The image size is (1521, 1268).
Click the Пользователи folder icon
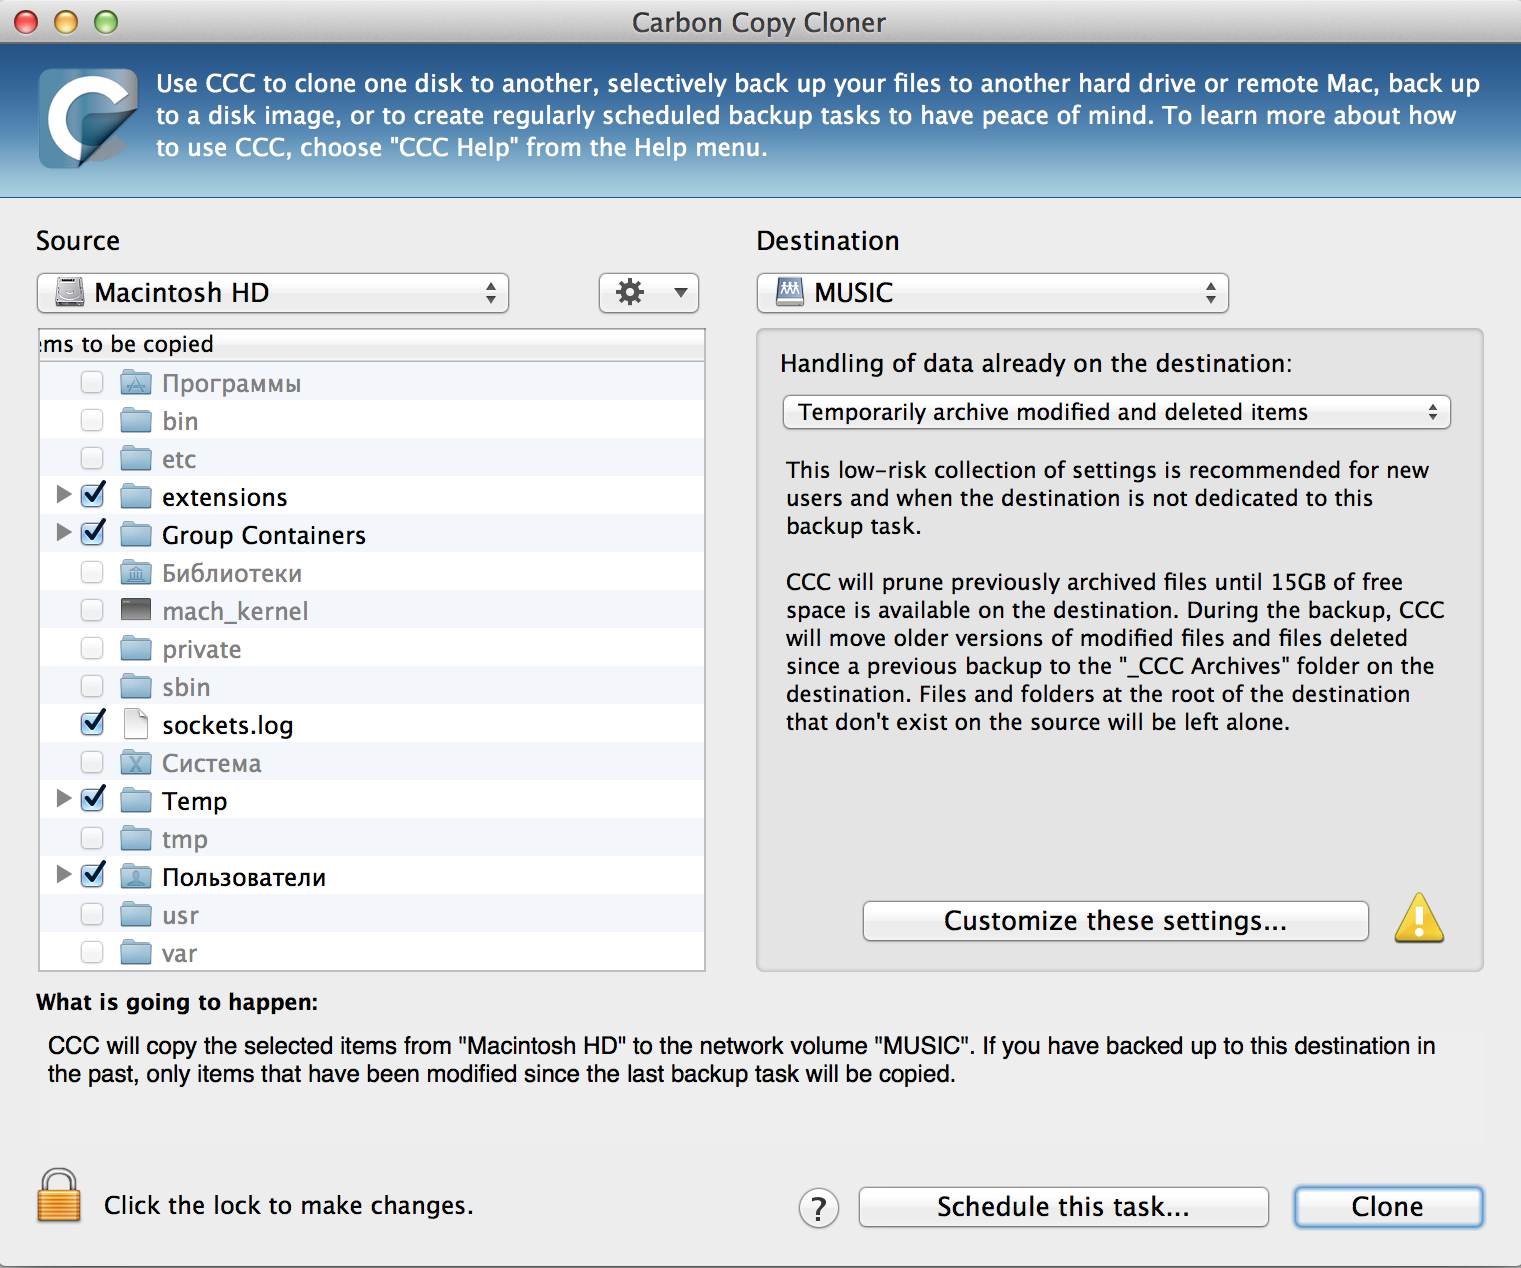(x=135, y=877)
